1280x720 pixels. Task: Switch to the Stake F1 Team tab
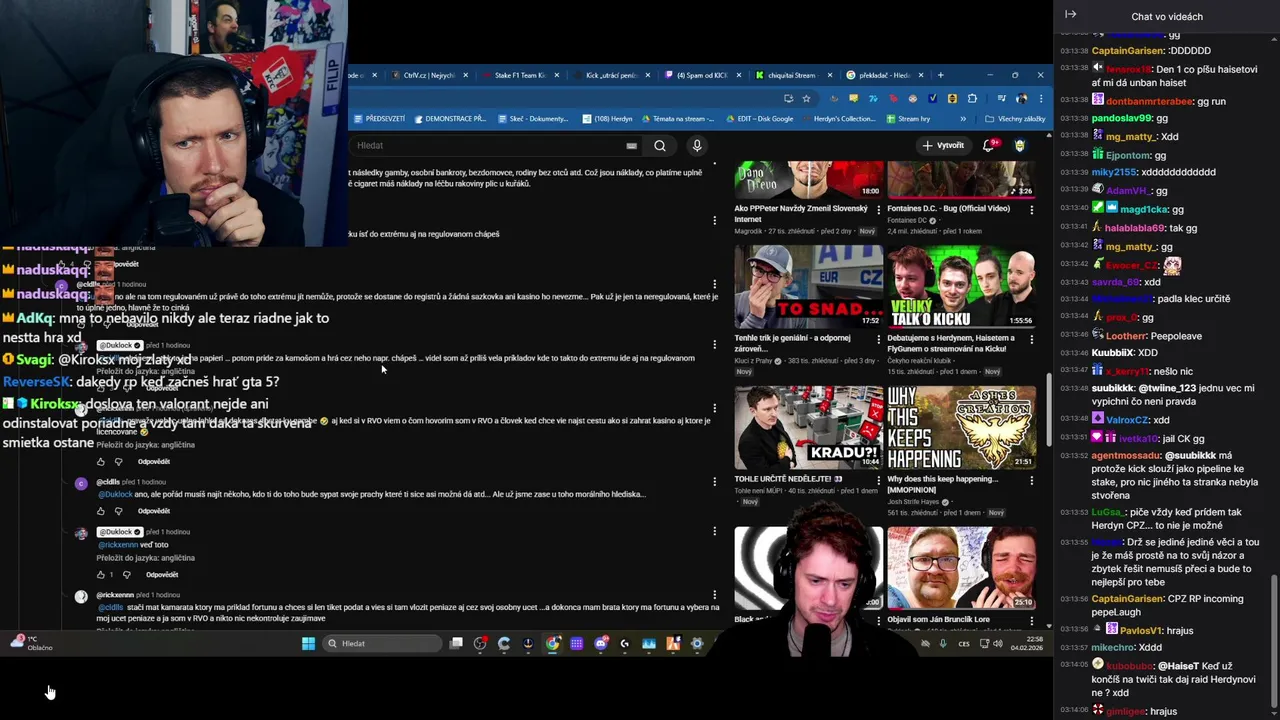[520, 75]
